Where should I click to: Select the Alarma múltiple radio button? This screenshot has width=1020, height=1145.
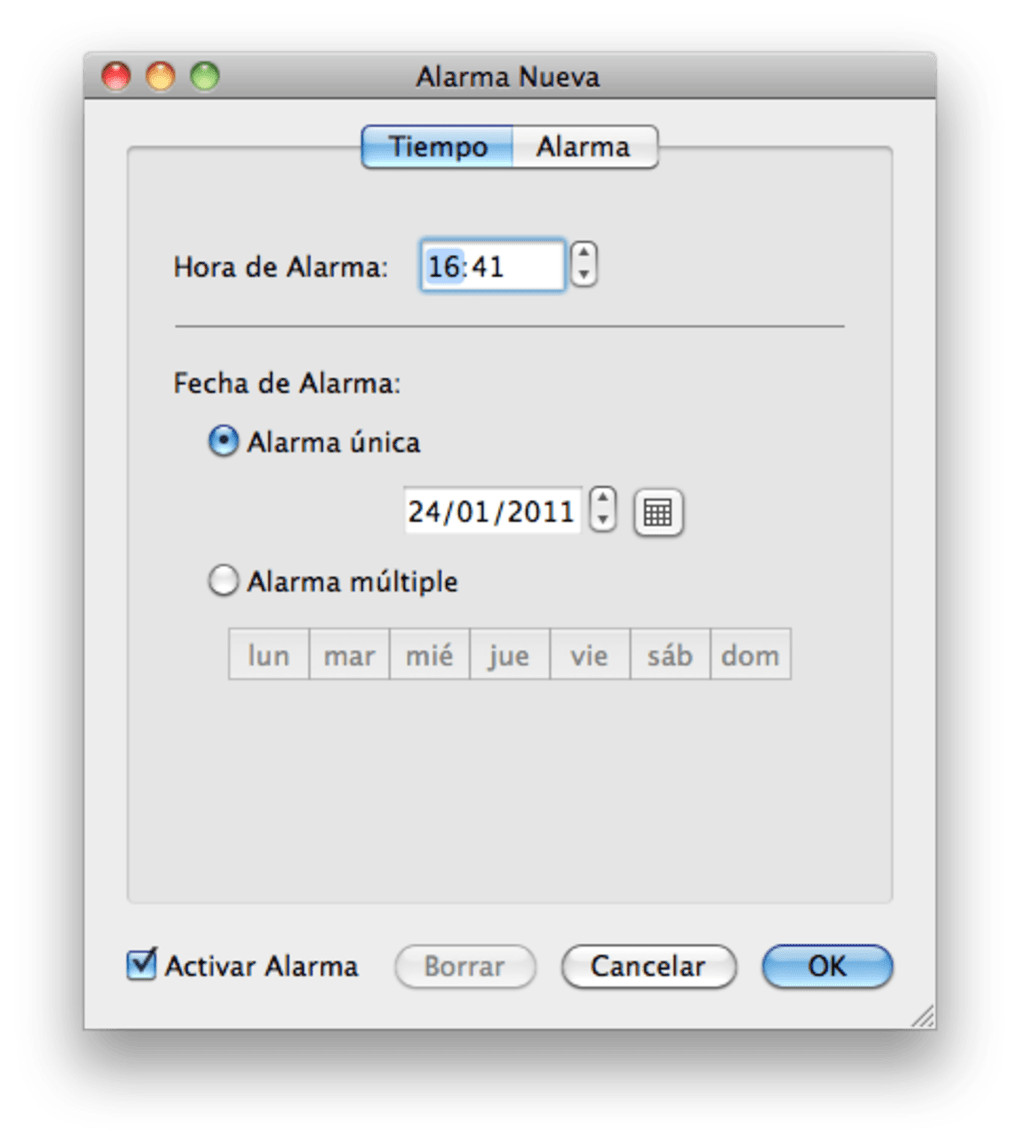click(223, 581)
